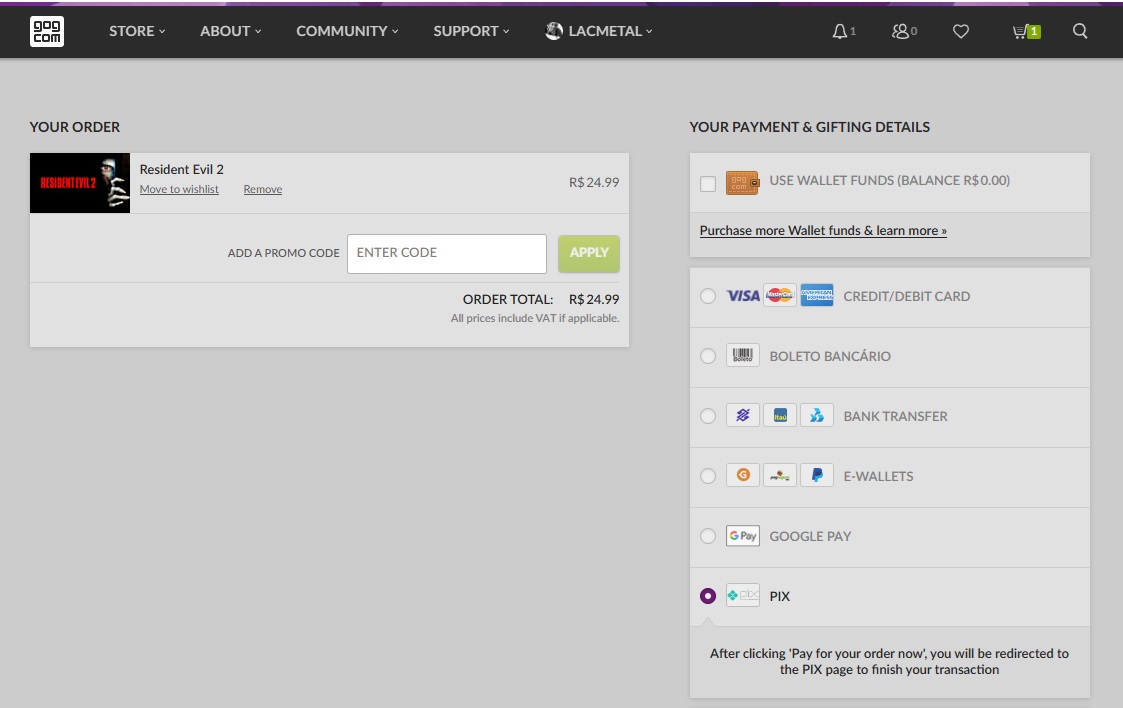The image size is (1123, 708).
Task: Click the Boleto Bancário label
Action: pos(830,356)
